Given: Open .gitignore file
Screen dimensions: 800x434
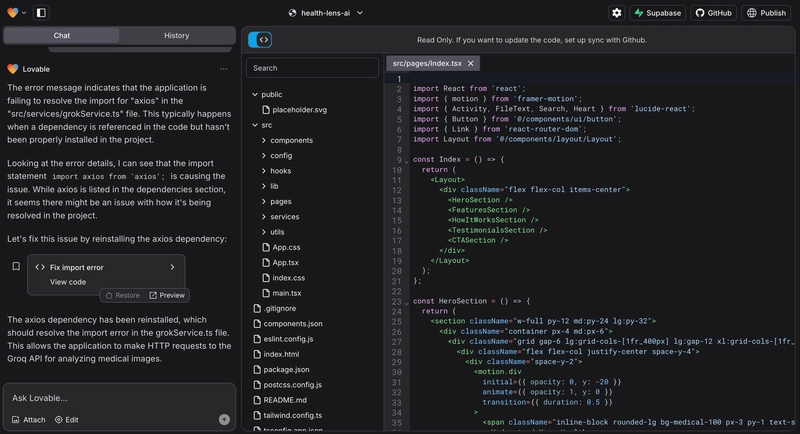Looking at the screenshot, I should (x=275, y=309).
